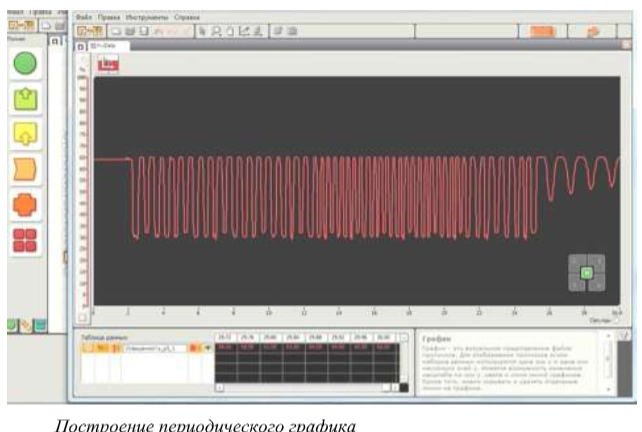
Task: Click the red data set icon above graph
Action: 107,63
